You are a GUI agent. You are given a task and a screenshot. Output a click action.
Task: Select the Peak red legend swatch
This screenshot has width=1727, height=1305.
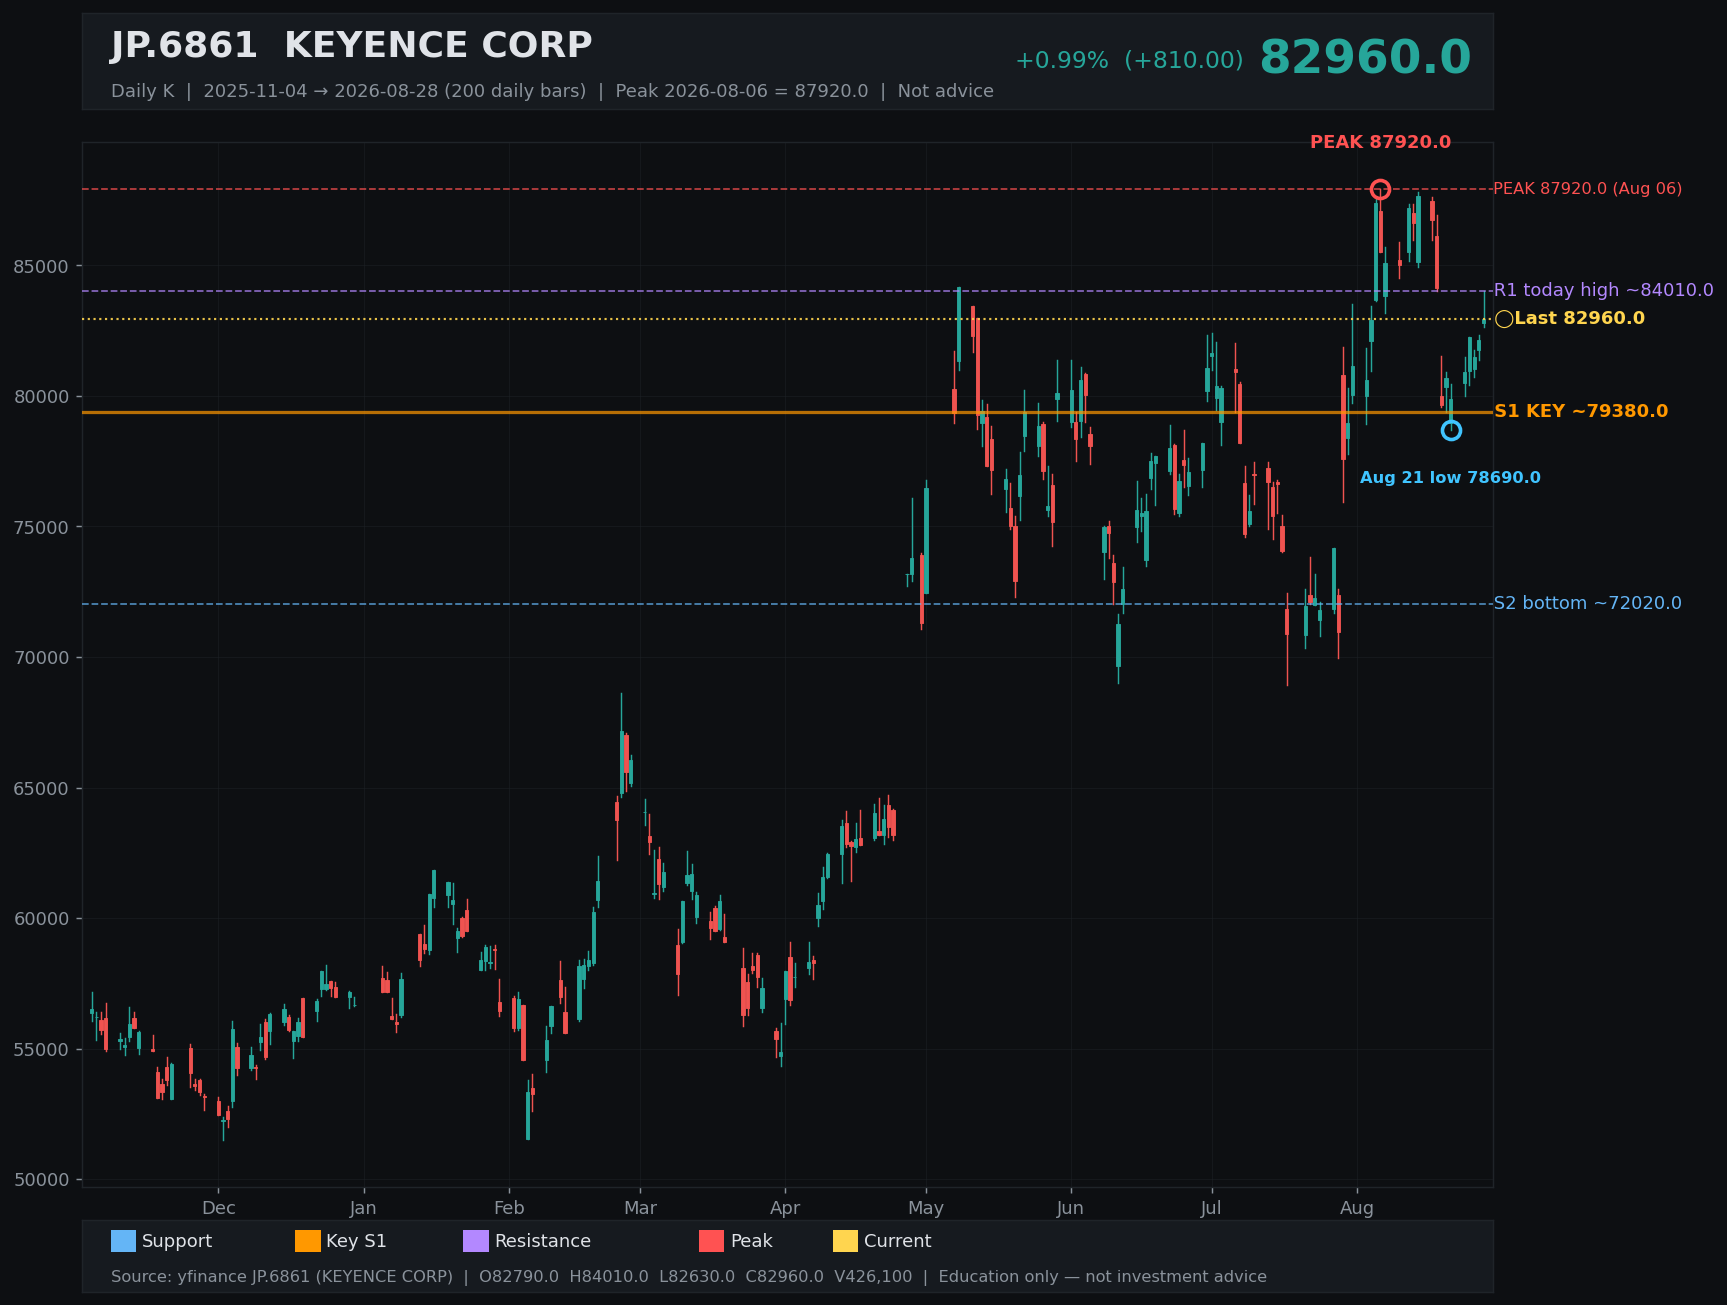click(x=711, y=1241)
